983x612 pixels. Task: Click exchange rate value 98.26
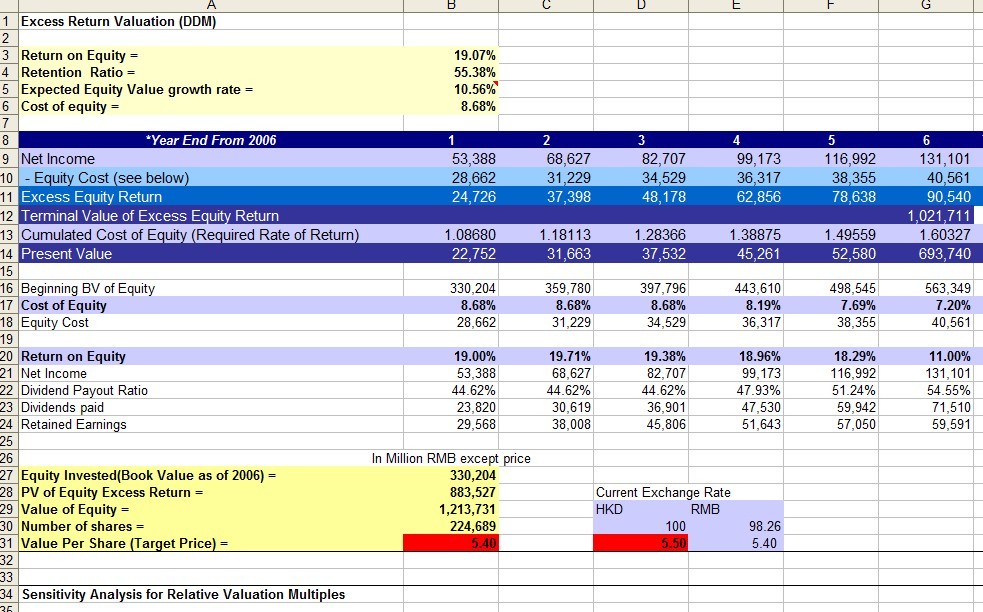pyautogui.click(x=736, y=526)
